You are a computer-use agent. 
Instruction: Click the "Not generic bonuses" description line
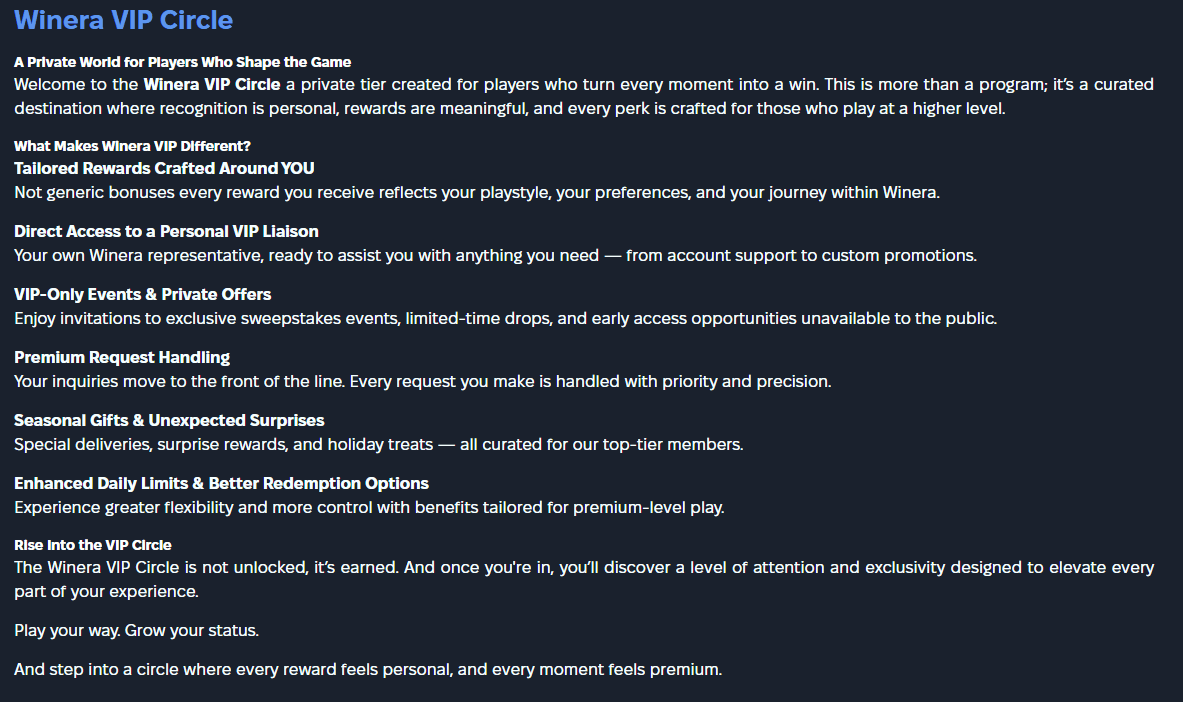pyautogui.click(x=476, y=192)
